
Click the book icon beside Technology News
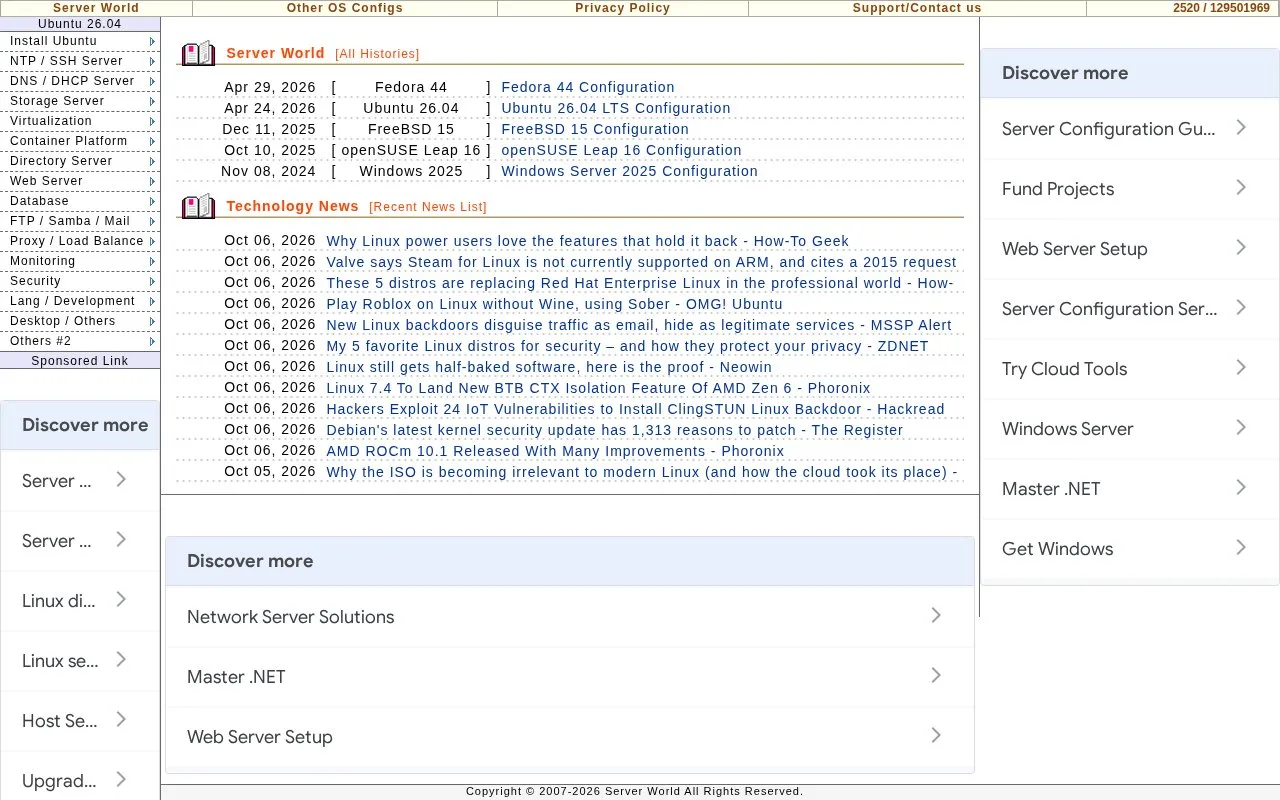199,206
